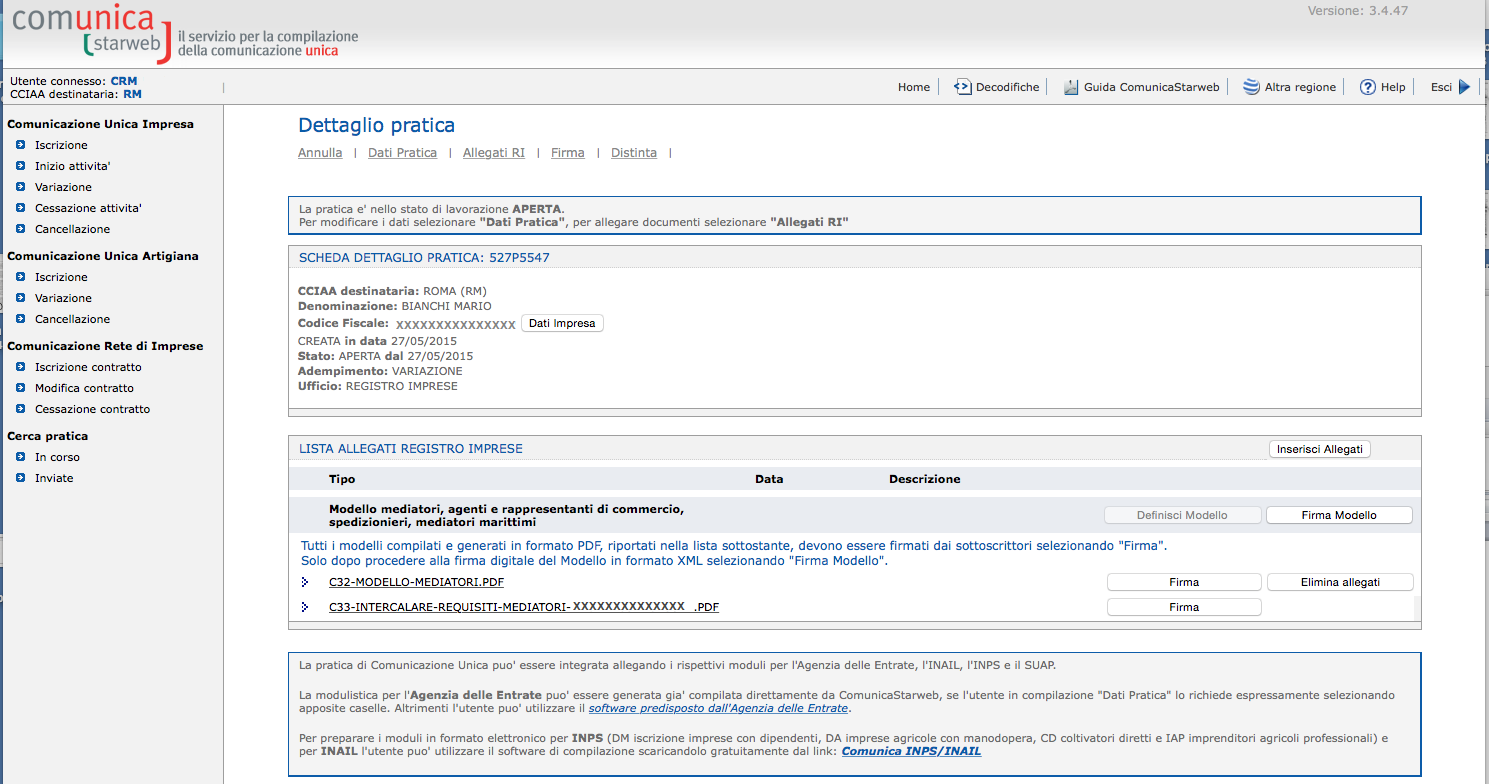Click the Firma Modello button
Image resolution: width=1489 pixels, height=784 pixels.
click(x=1339, y=515)
